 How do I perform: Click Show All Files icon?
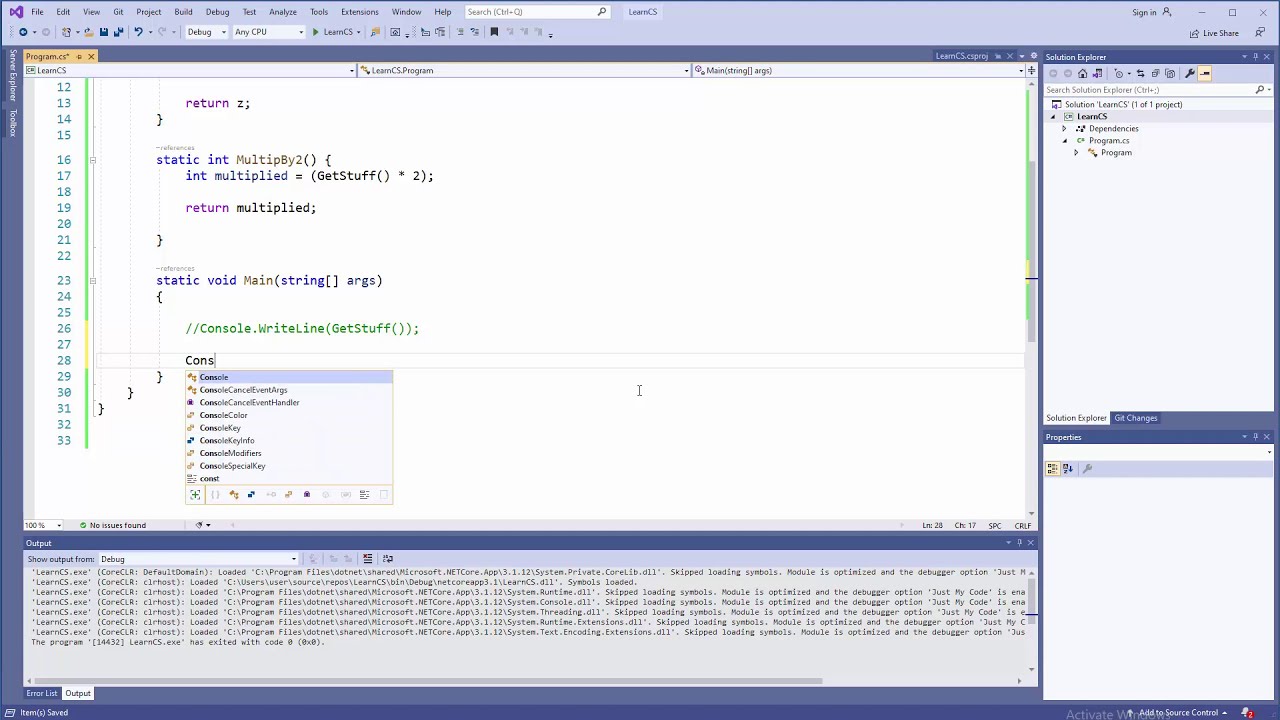[1170, 73]
